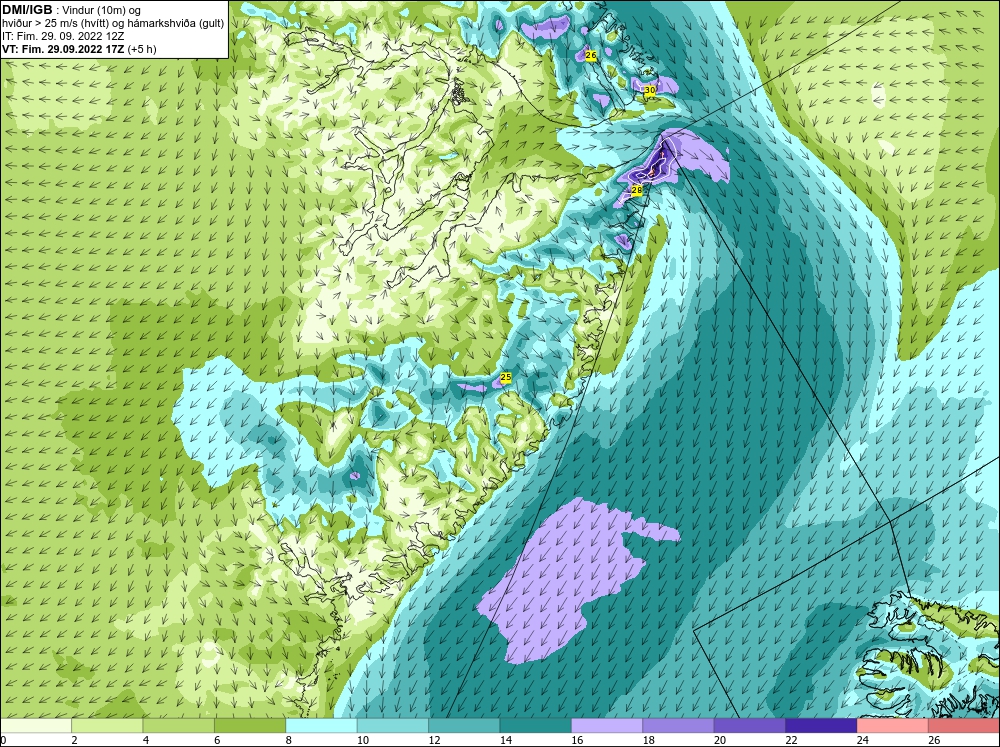
Task: Pick the 8–10 m/s light cyan swatch
Action: (x=321, y=726)
